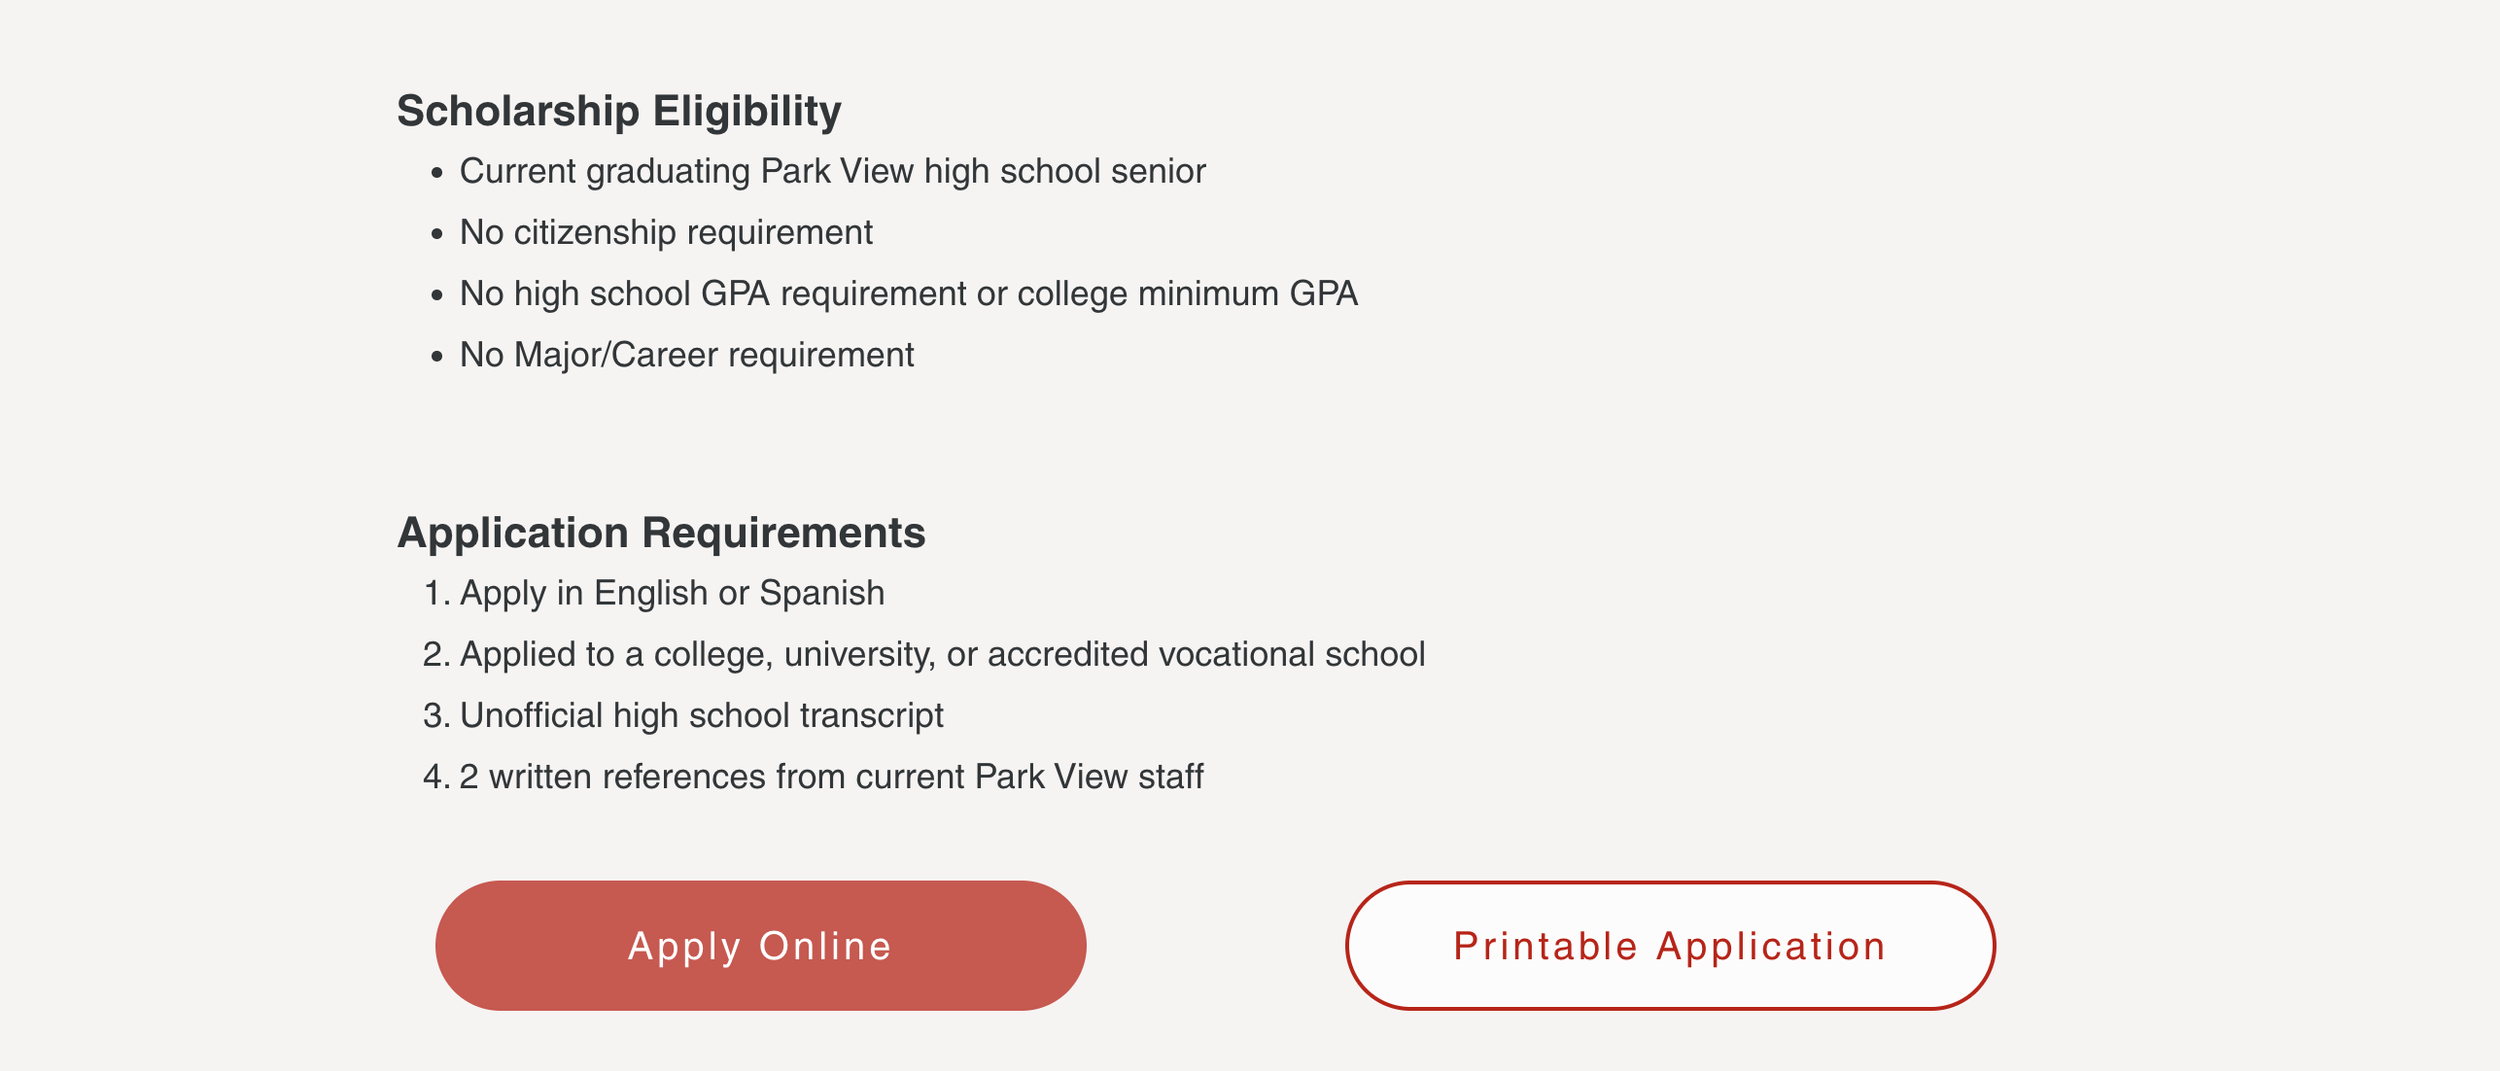The height and width of the screenshot is (1071, 2500).
Task: Click the Apply in English or Spanish item
Action: click(x=672, y=593)
